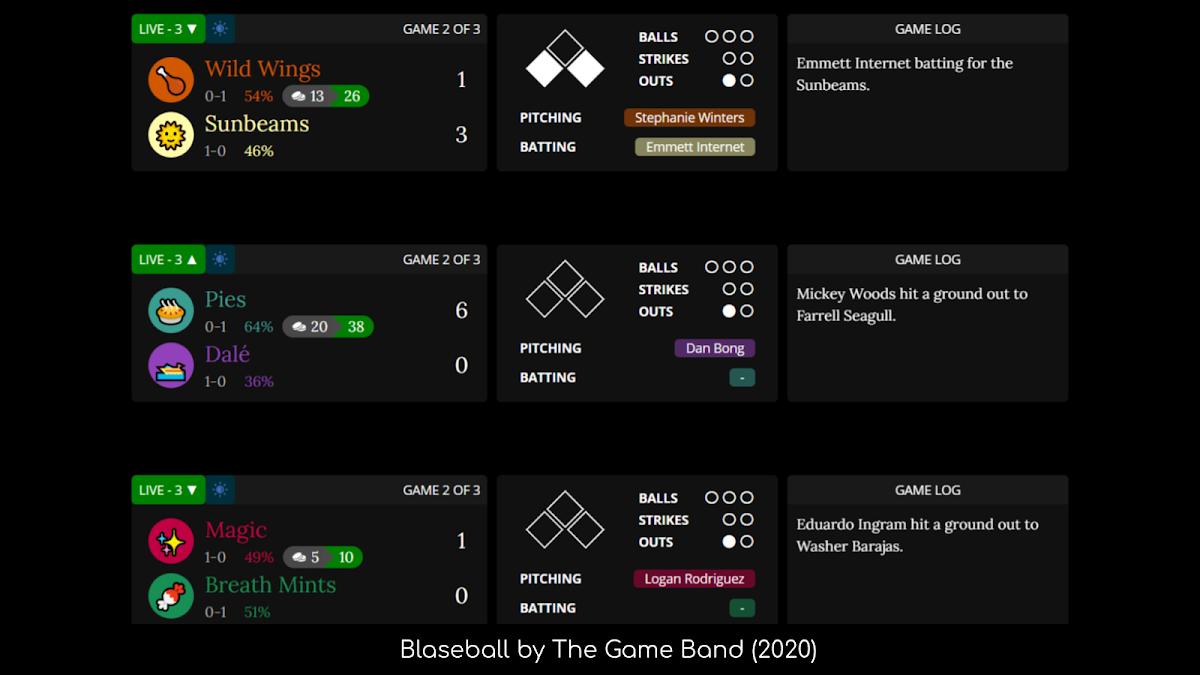Click the first strikes circle in Wild Wings game
Image resolution: width=1200 pixels, height=675 pixels.
(729, 59)
